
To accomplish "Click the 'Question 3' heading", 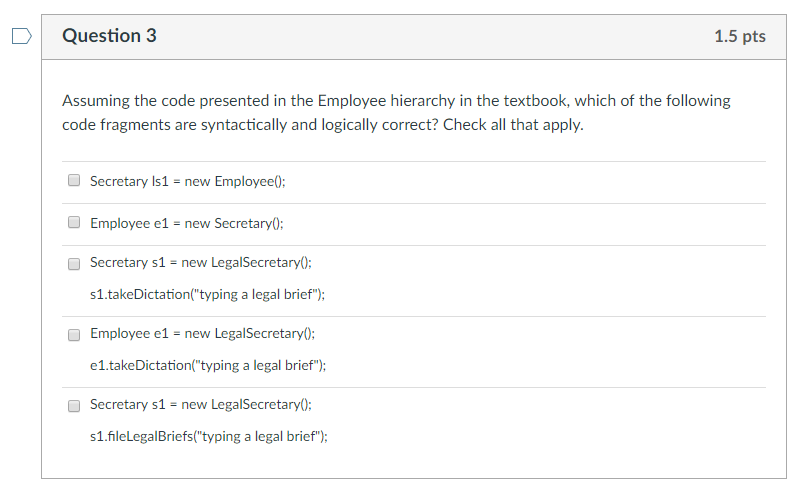I will (109, 36).
